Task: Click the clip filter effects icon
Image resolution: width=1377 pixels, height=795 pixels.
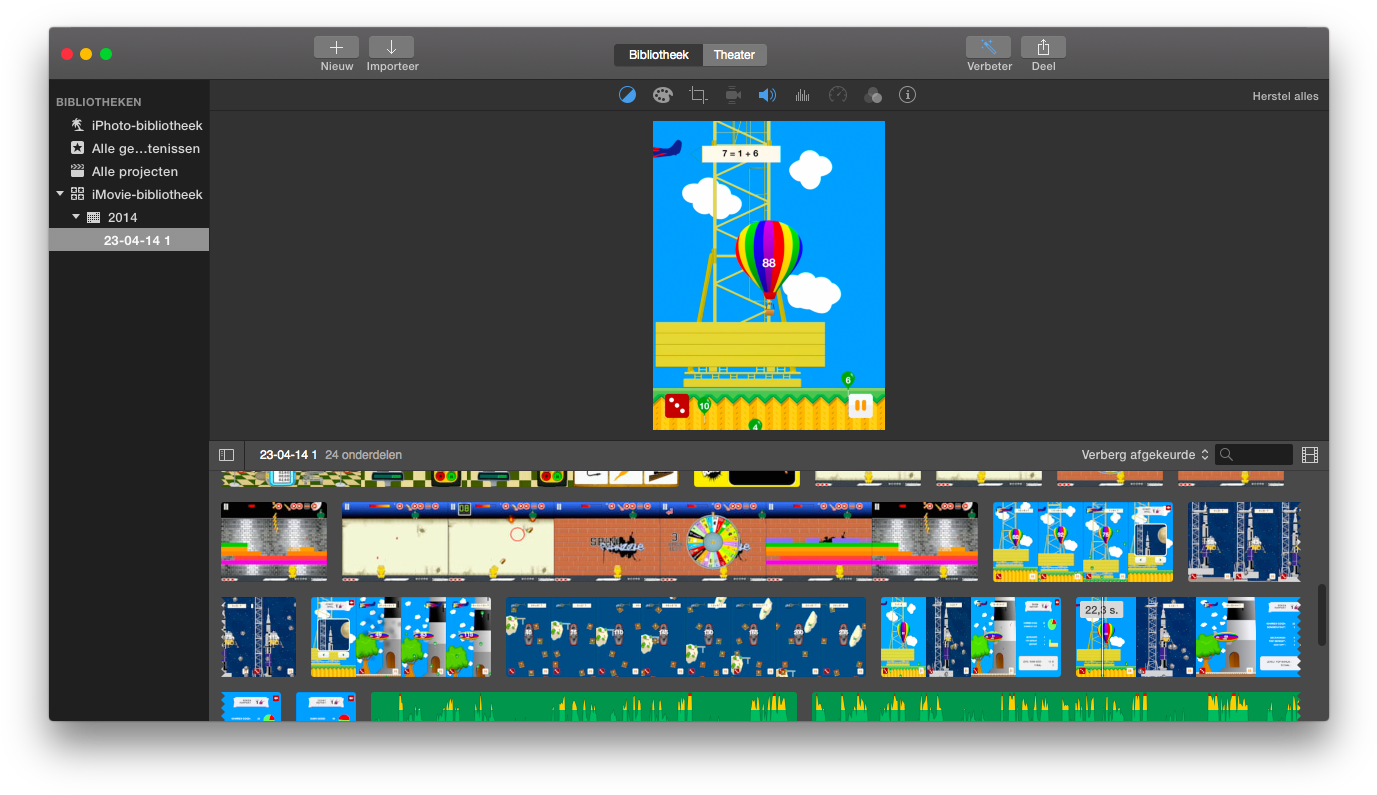Action: [x=872, y=95]
